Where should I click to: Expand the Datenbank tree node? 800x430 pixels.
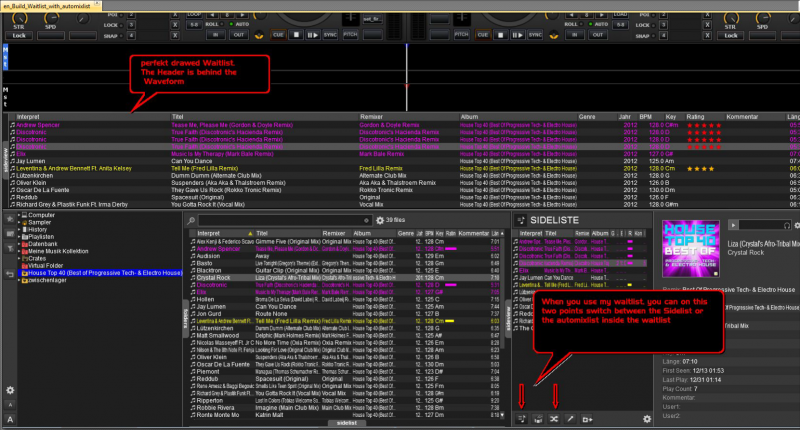[x=19, y=244]
